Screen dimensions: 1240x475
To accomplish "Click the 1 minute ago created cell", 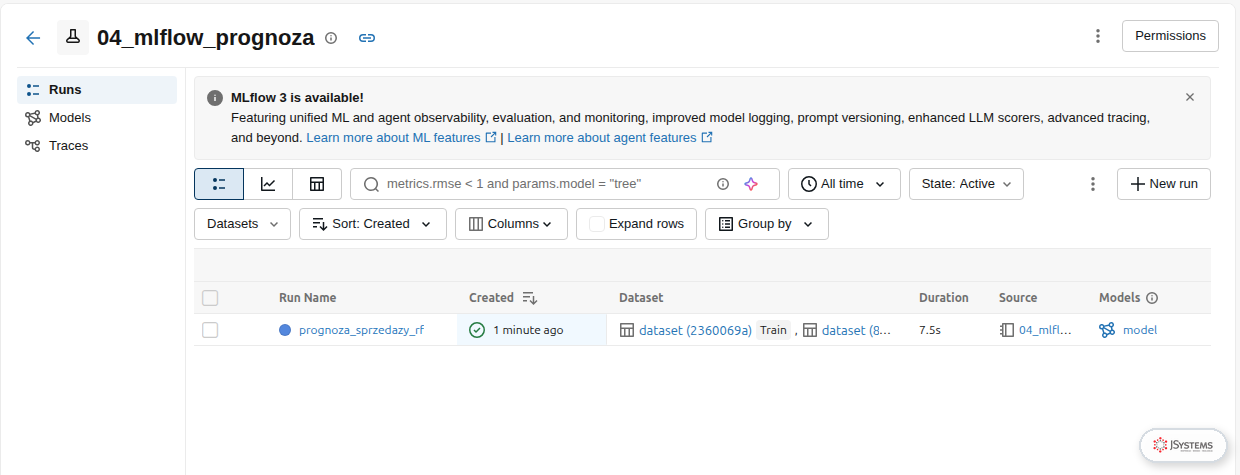I will (532, 330).
